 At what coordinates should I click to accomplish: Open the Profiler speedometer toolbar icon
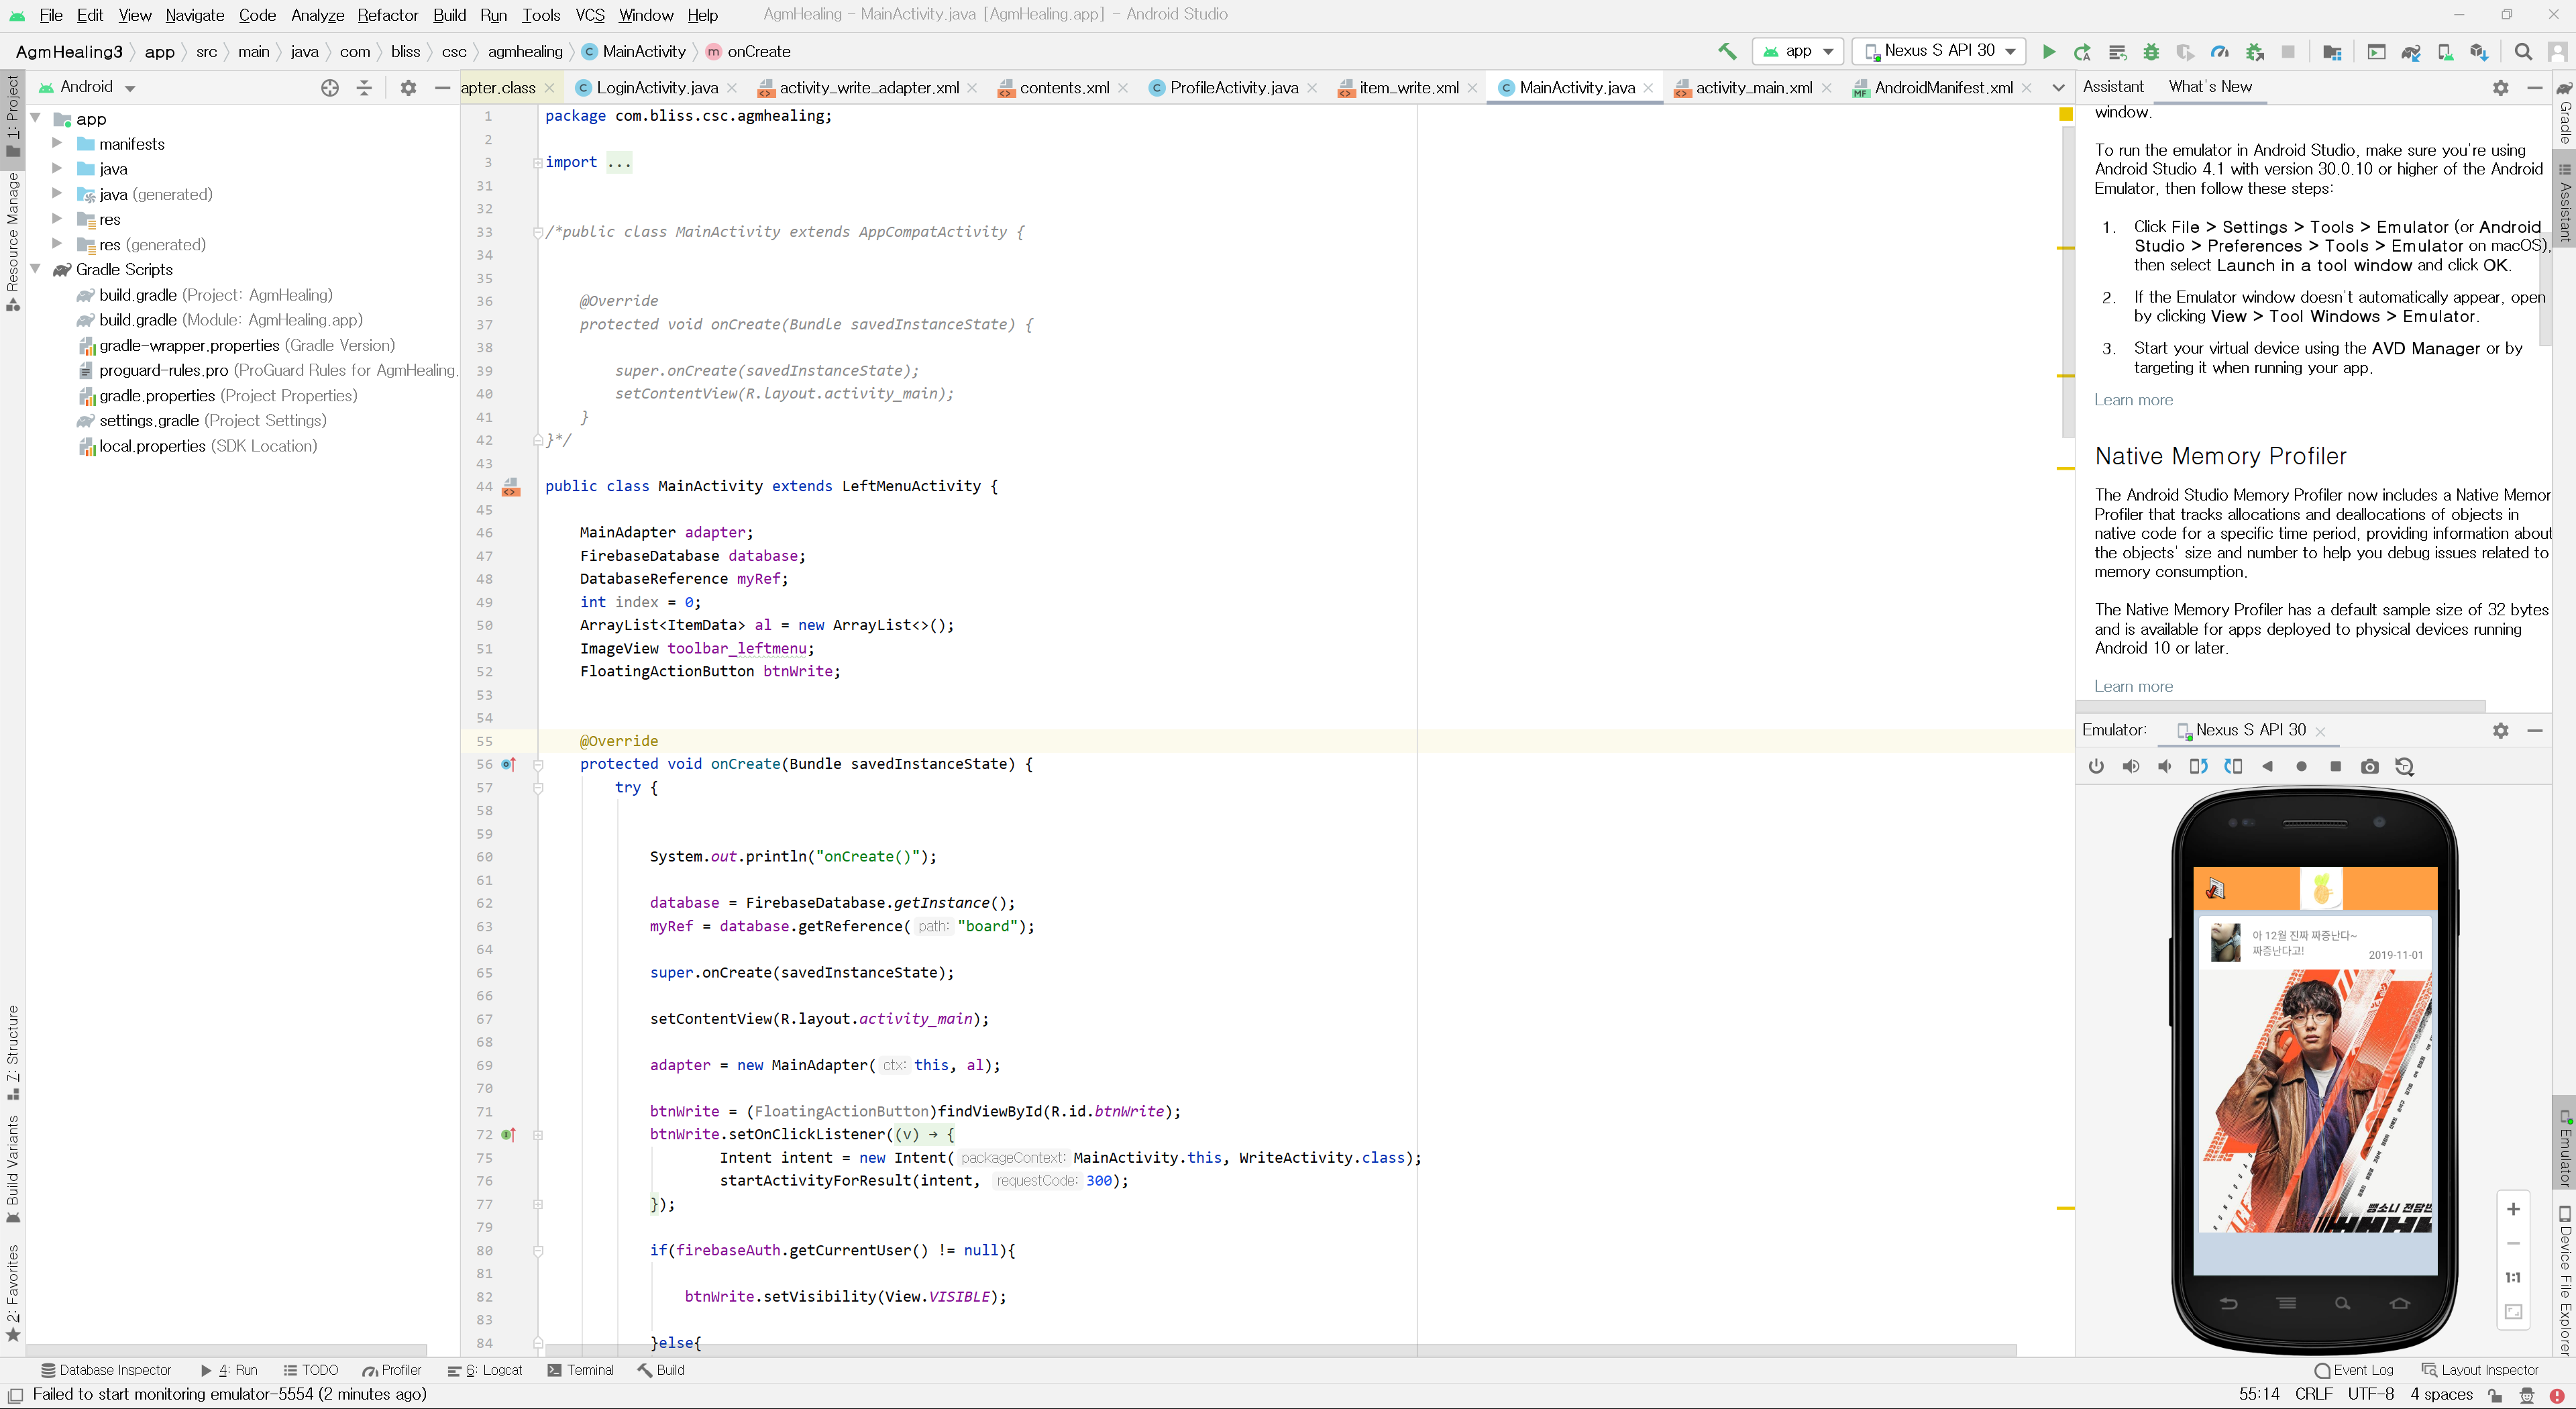coord(2219,52)
